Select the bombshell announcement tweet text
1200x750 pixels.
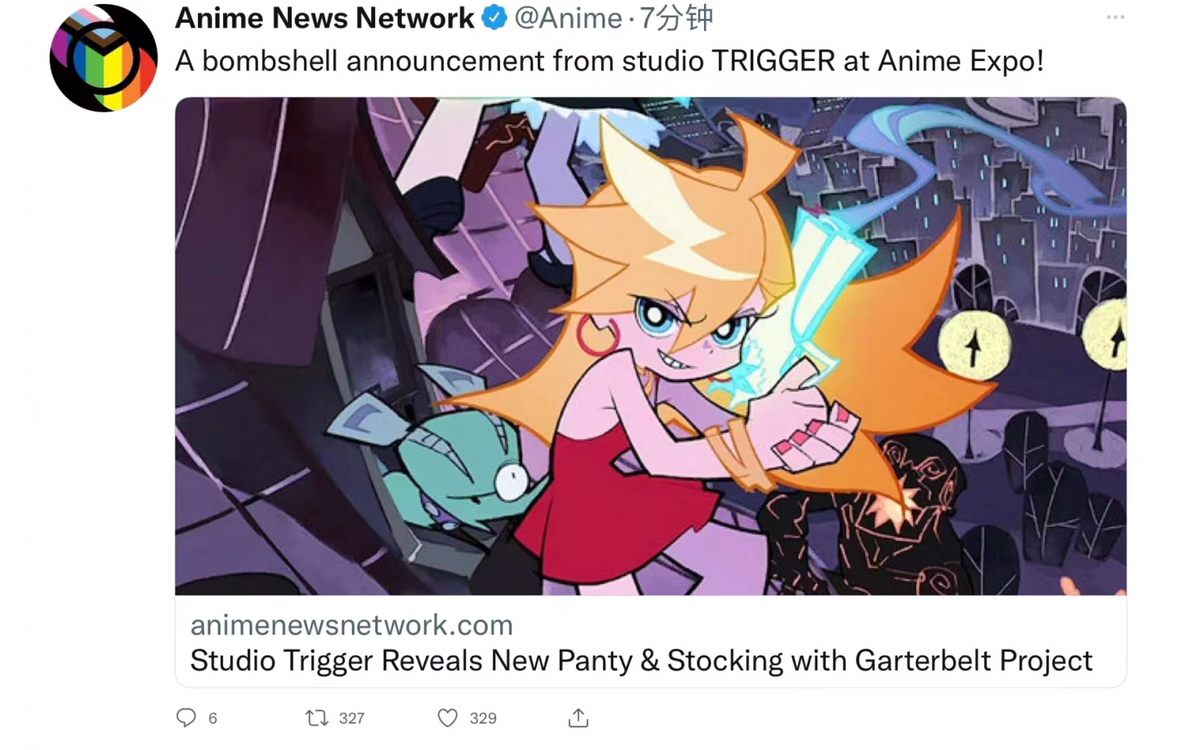click(x=609, y=61)
